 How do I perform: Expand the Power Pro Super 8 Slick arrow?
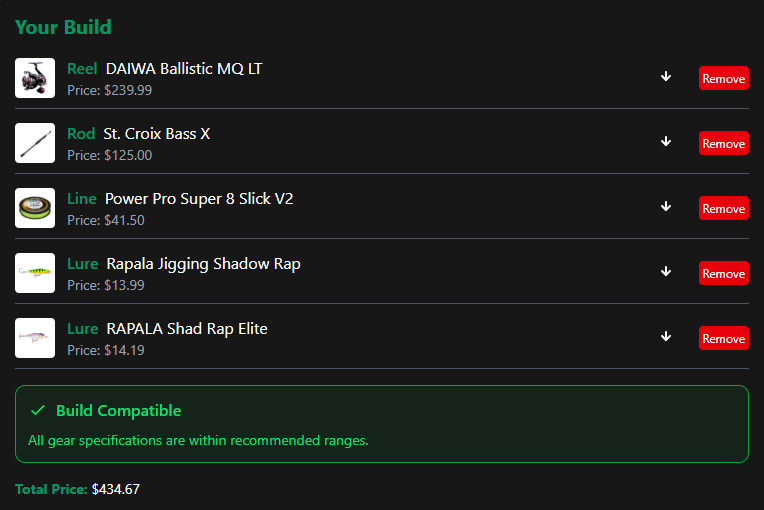[x=666, y=207]
